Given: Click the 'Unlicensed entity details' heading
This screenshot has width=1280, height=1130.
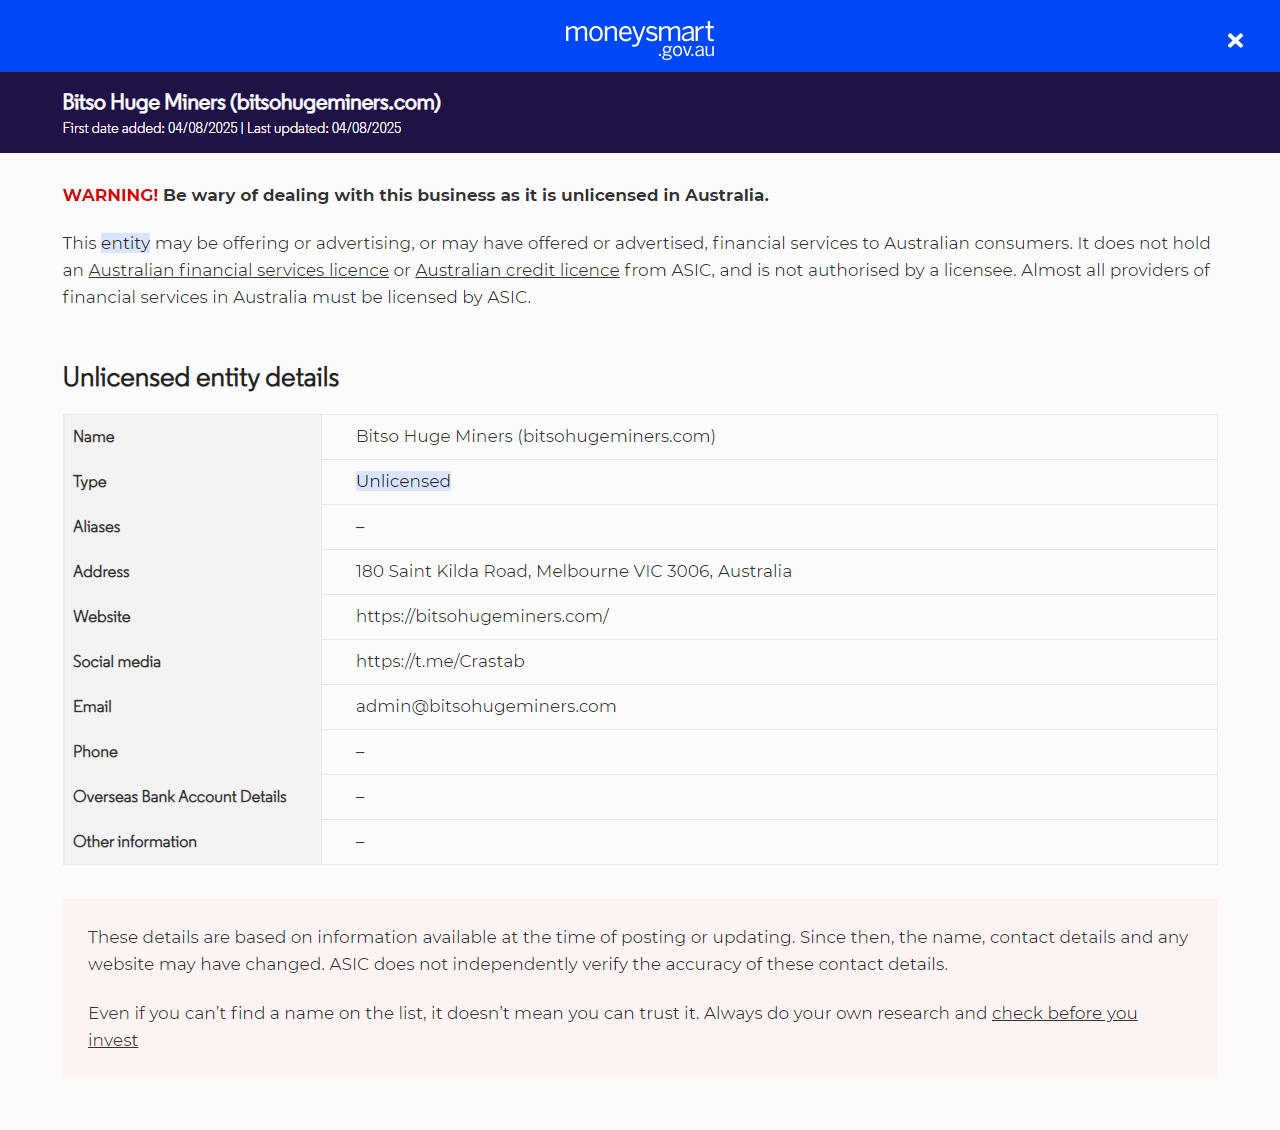Looking at the screenshot, I should point(200,377).
